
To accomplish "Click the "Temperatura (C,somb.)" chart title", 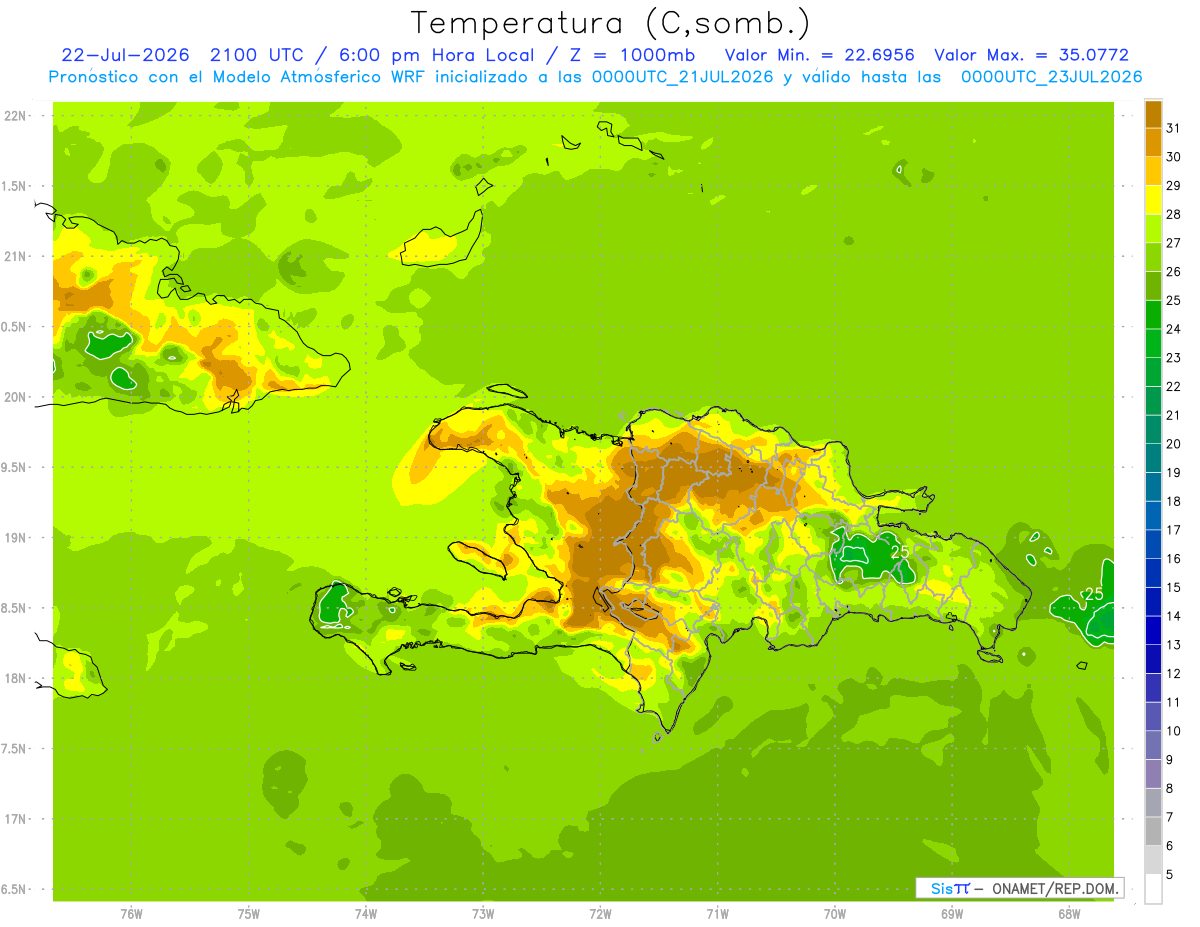I will click(611, 22).
